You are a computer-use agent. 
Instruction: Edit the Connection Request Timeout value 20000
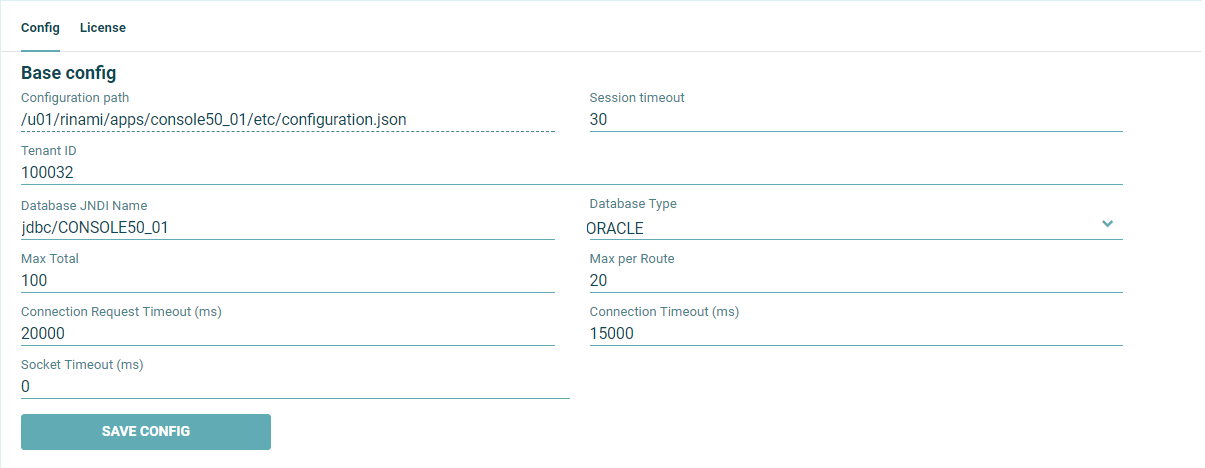(287, 333)
